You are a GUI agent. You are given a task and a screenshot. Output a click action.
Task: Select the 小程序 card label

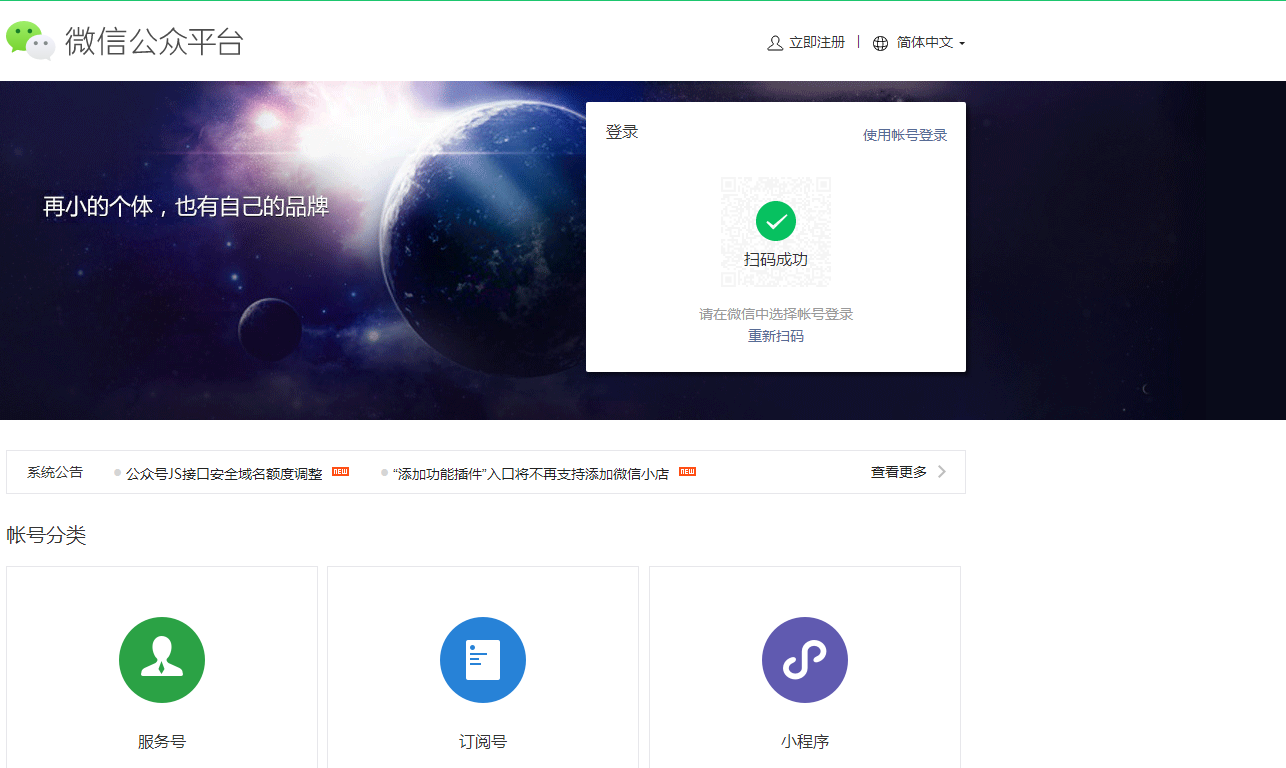tap(805, 742)
